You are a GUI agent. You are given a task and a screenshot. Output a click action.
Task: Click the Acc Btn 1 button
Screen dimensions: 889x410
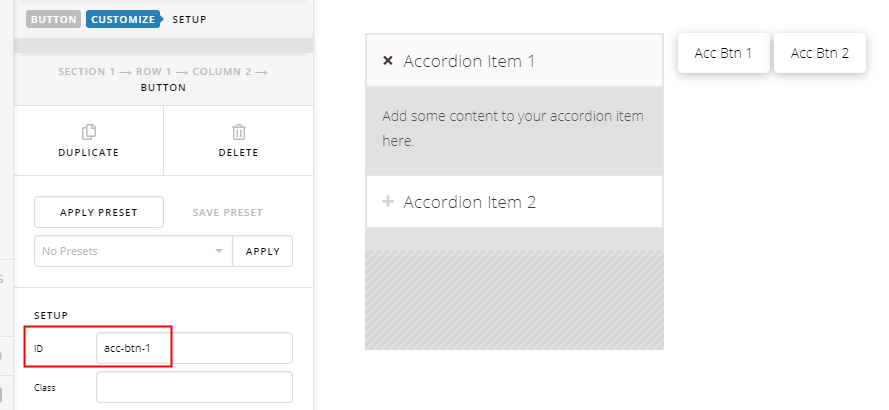pos(723,53)
